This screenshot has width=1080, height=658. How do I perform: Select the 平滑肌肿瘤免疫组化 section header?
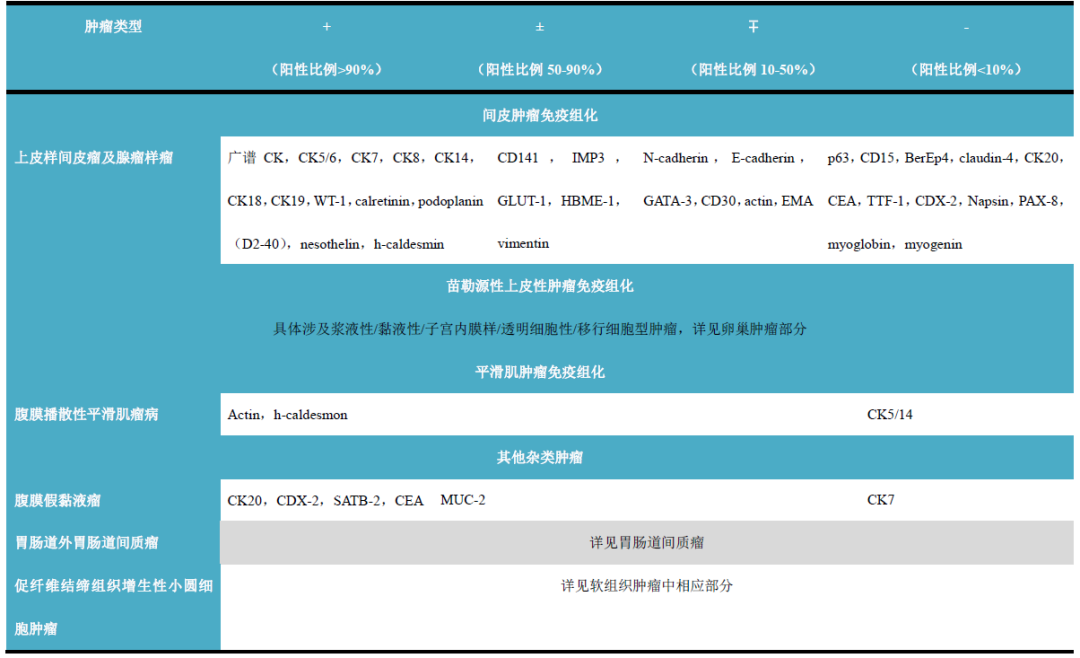pos(540,371)
